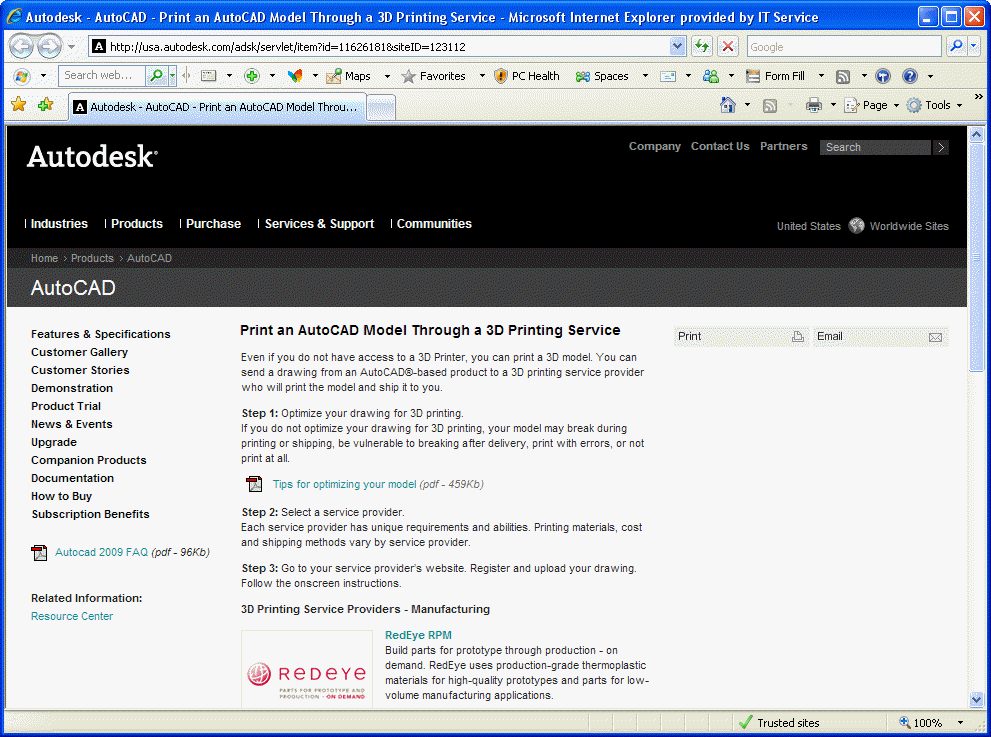
Task: Expand the dropdown arrow next to Favorites
Action: pyautogui.click(x=482, y=76)
